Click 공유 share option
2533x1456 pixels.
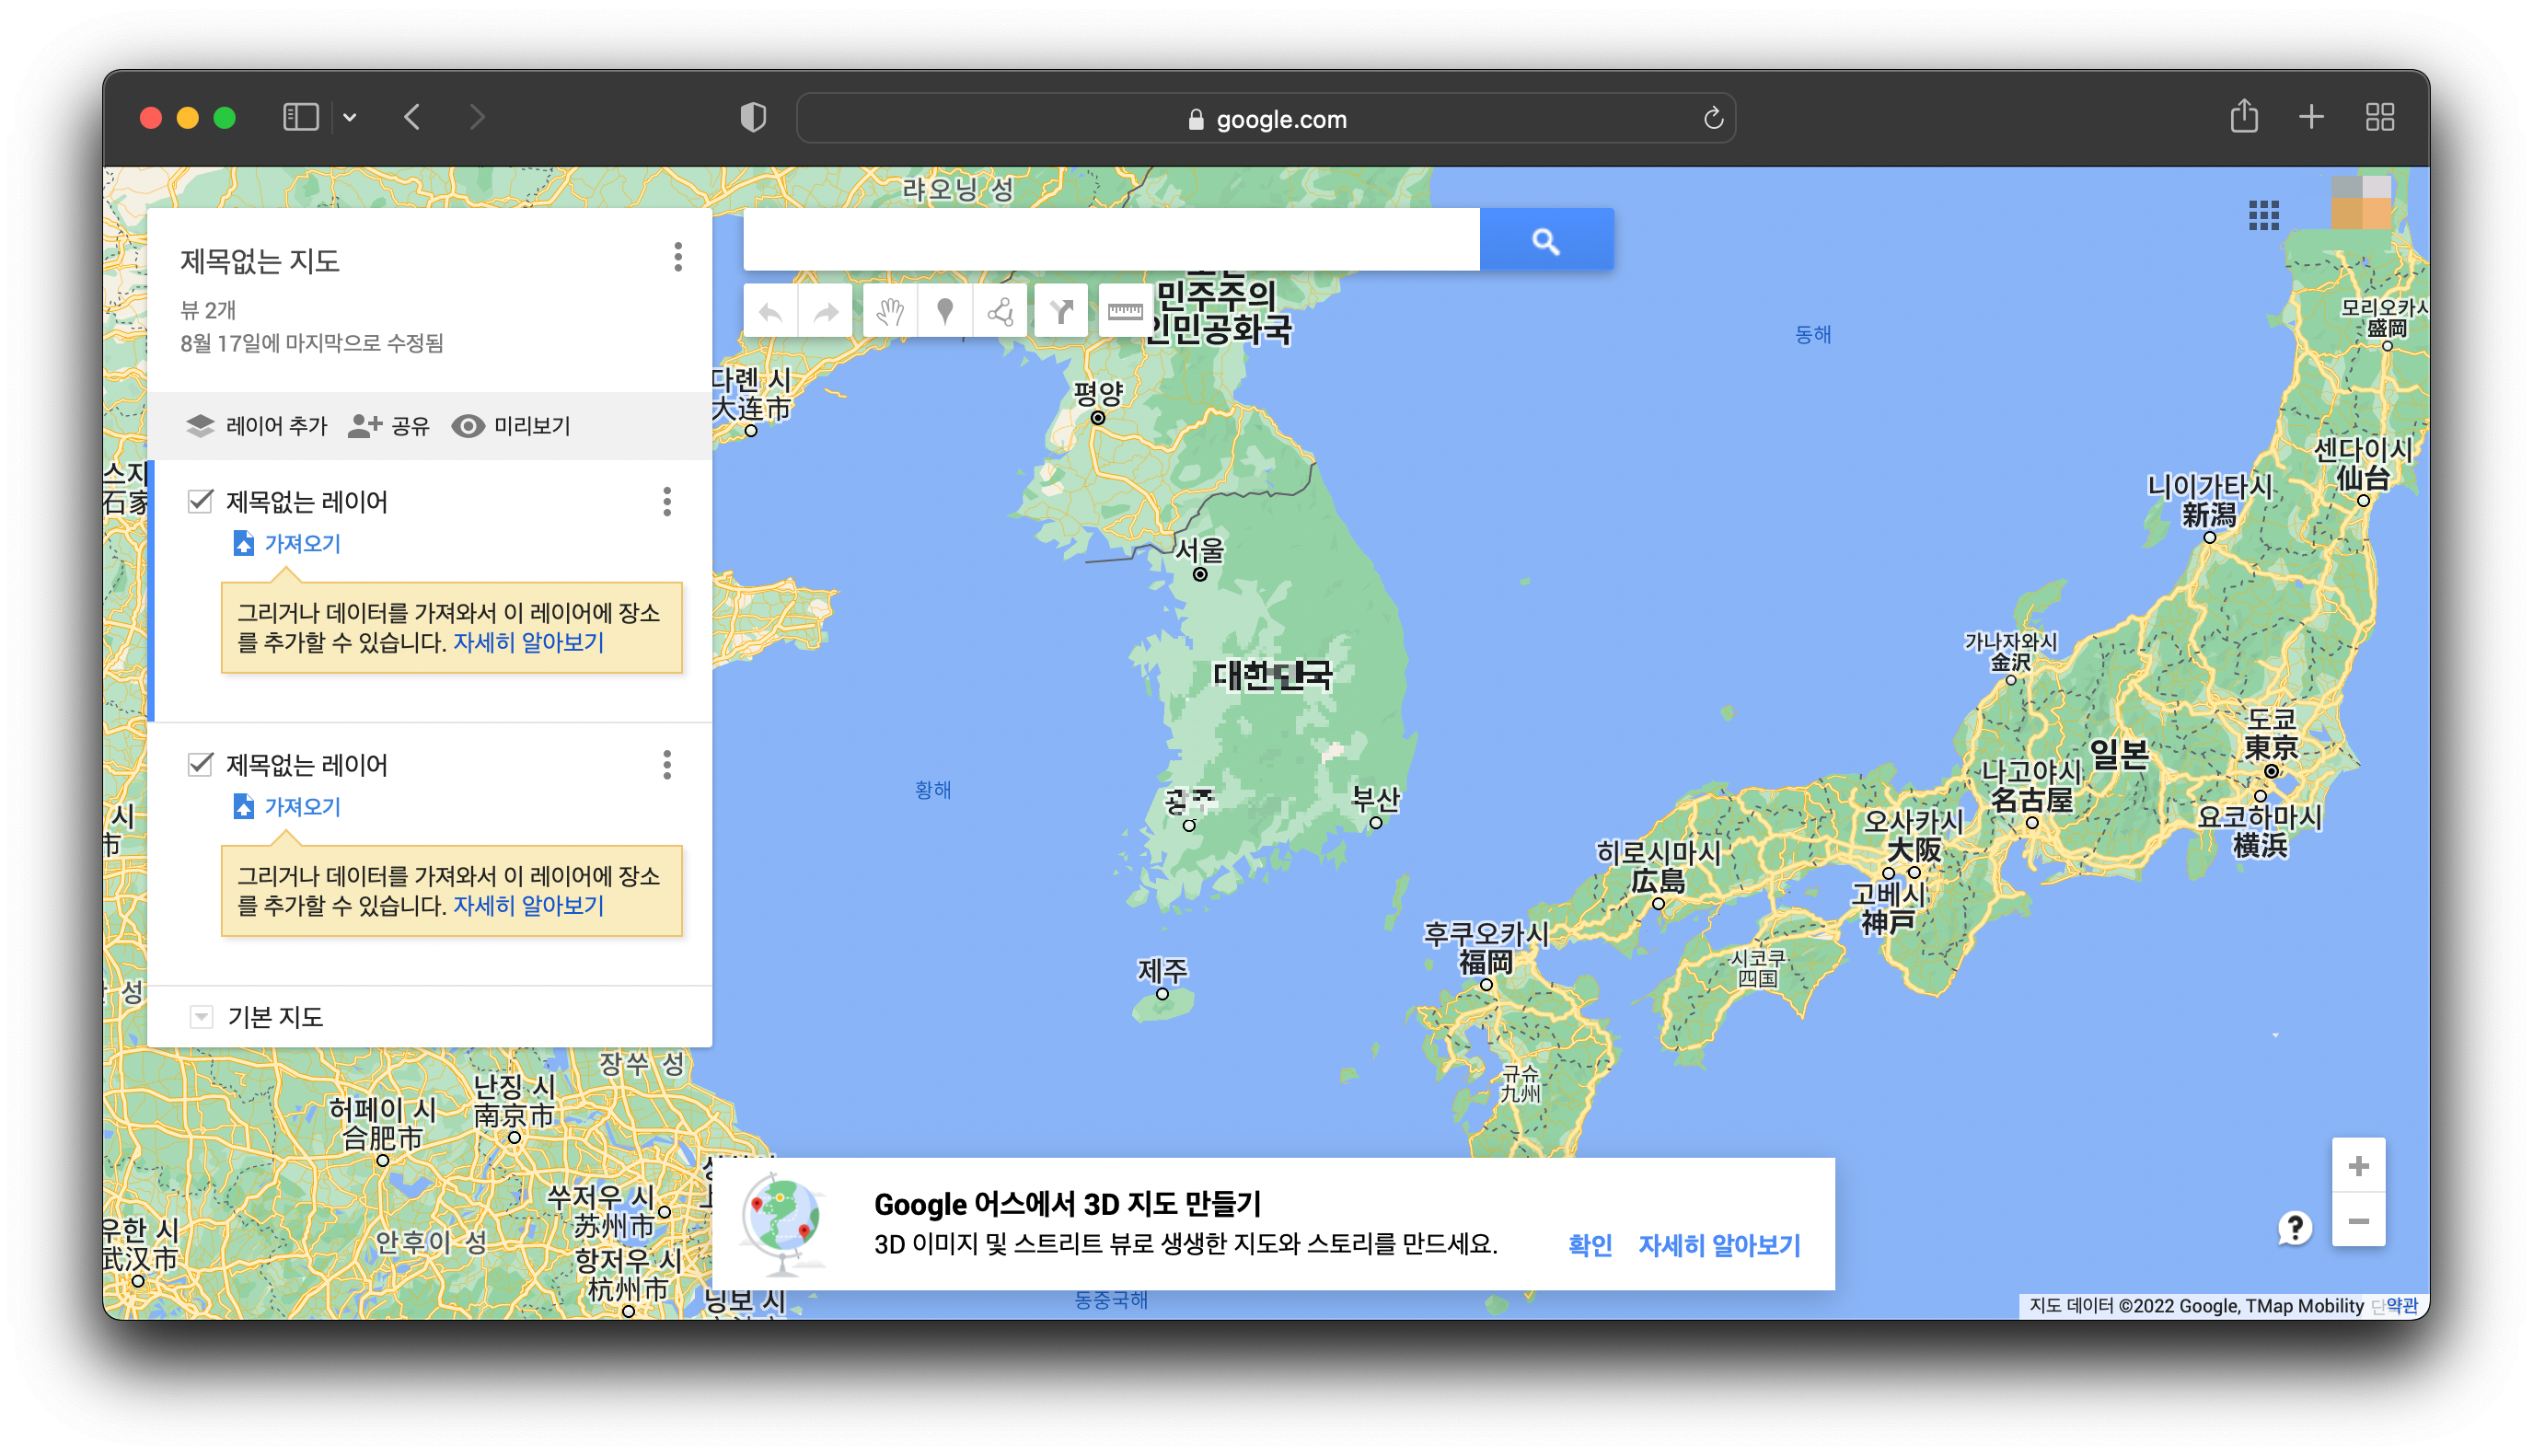(x=389, y=426)
